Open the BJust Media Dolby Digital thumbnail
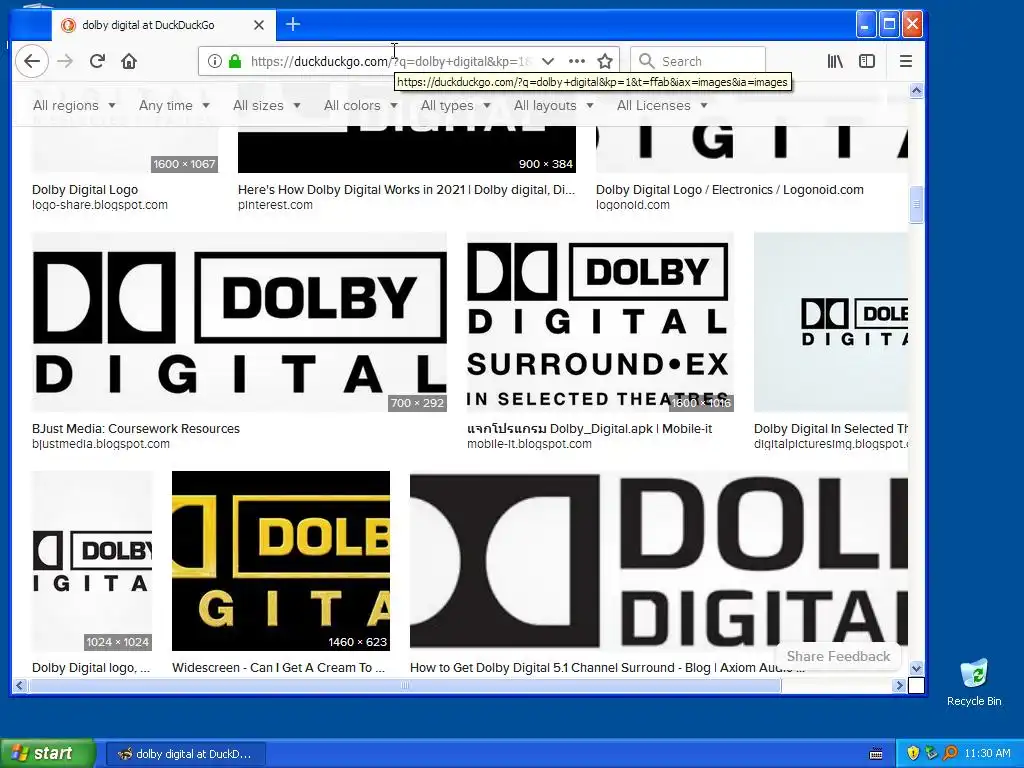The height and width of the screenshot is (768, 1024). (240, 322)
